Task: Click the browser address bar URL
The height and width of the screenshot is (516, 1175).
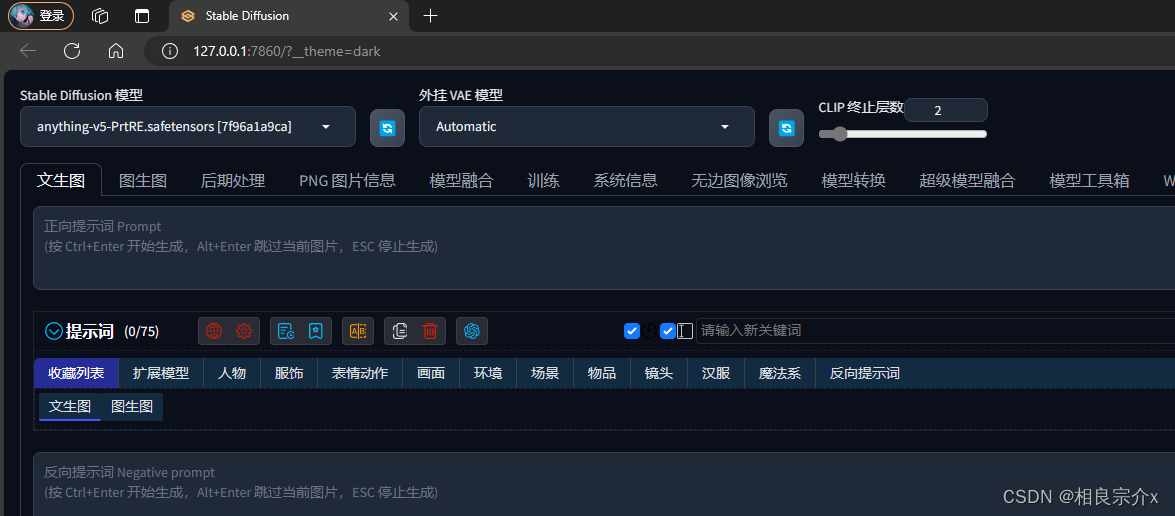Action: (287, 52)
